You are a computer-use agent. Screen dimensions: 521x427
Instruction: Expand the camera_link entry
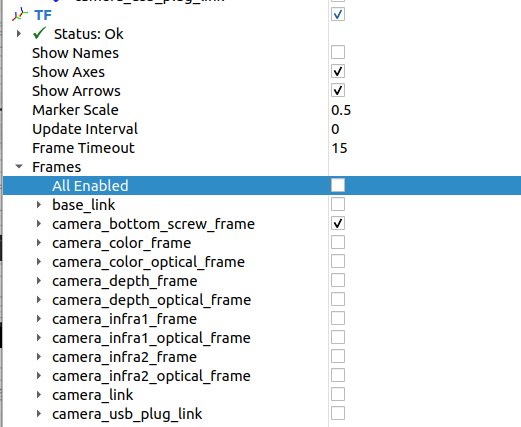[x=39, y=395]
